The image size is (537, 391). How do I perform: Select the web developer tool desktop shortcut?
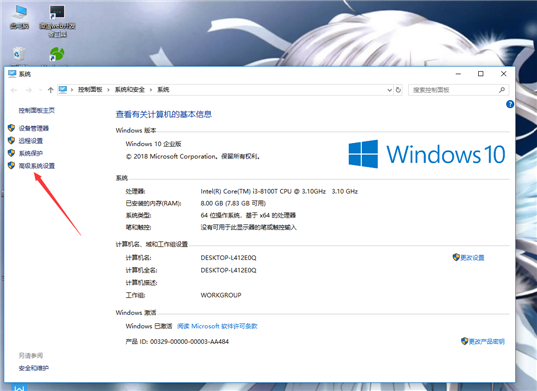coord(57,21)
